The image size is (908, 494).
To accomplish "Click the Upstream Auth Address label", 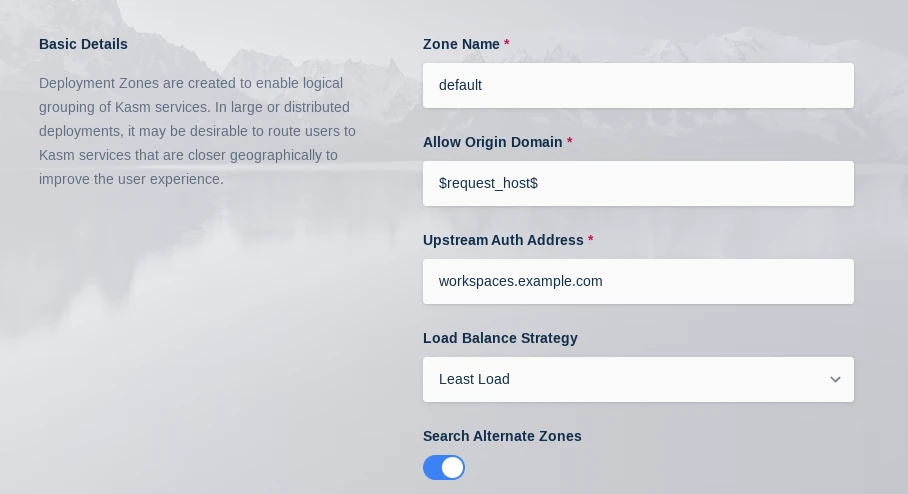I will pyautogui.click(x=503, y=240).
